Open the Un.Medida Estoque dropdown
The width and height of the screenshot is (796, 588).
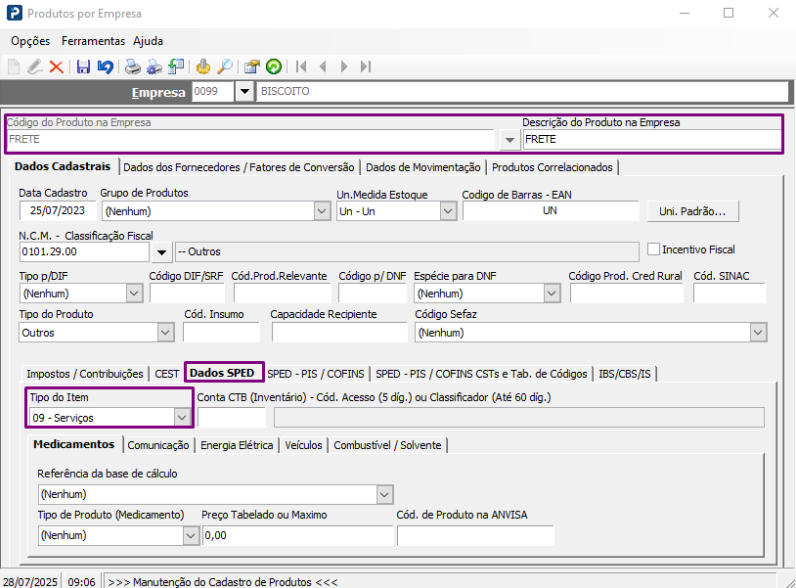click(447, 211)
